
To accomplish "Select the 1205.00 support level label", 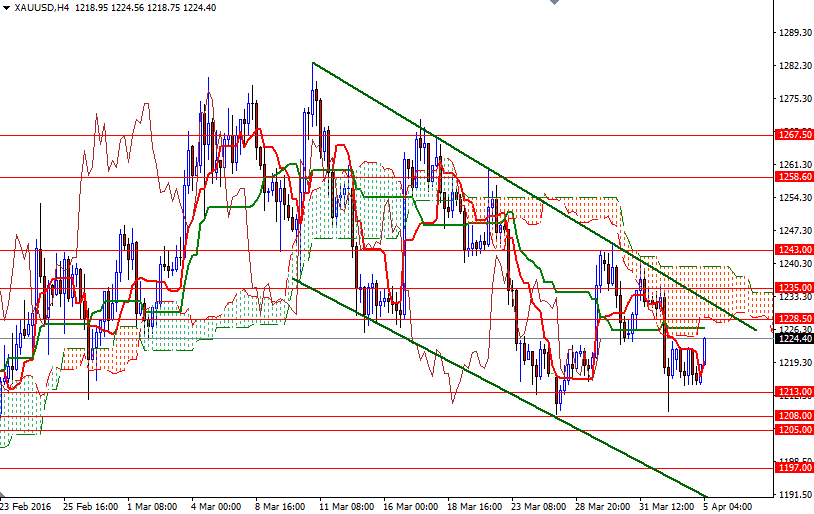I will pyautogui.click(x=793, y=430).
